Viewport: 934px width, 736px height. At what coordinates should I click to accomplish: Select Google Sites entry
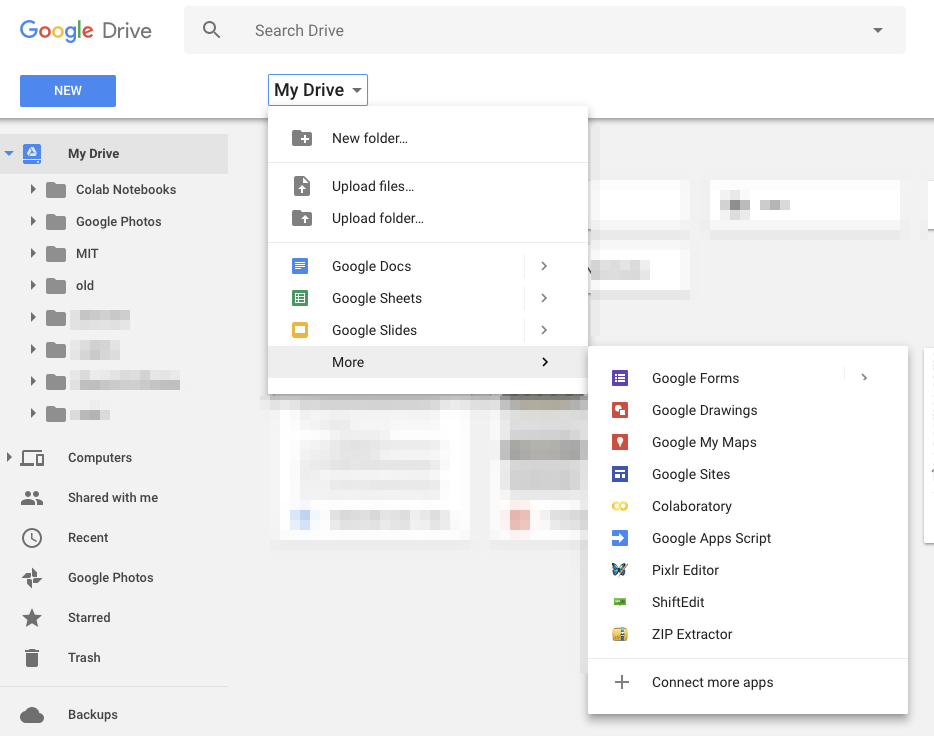pos(748,475)
